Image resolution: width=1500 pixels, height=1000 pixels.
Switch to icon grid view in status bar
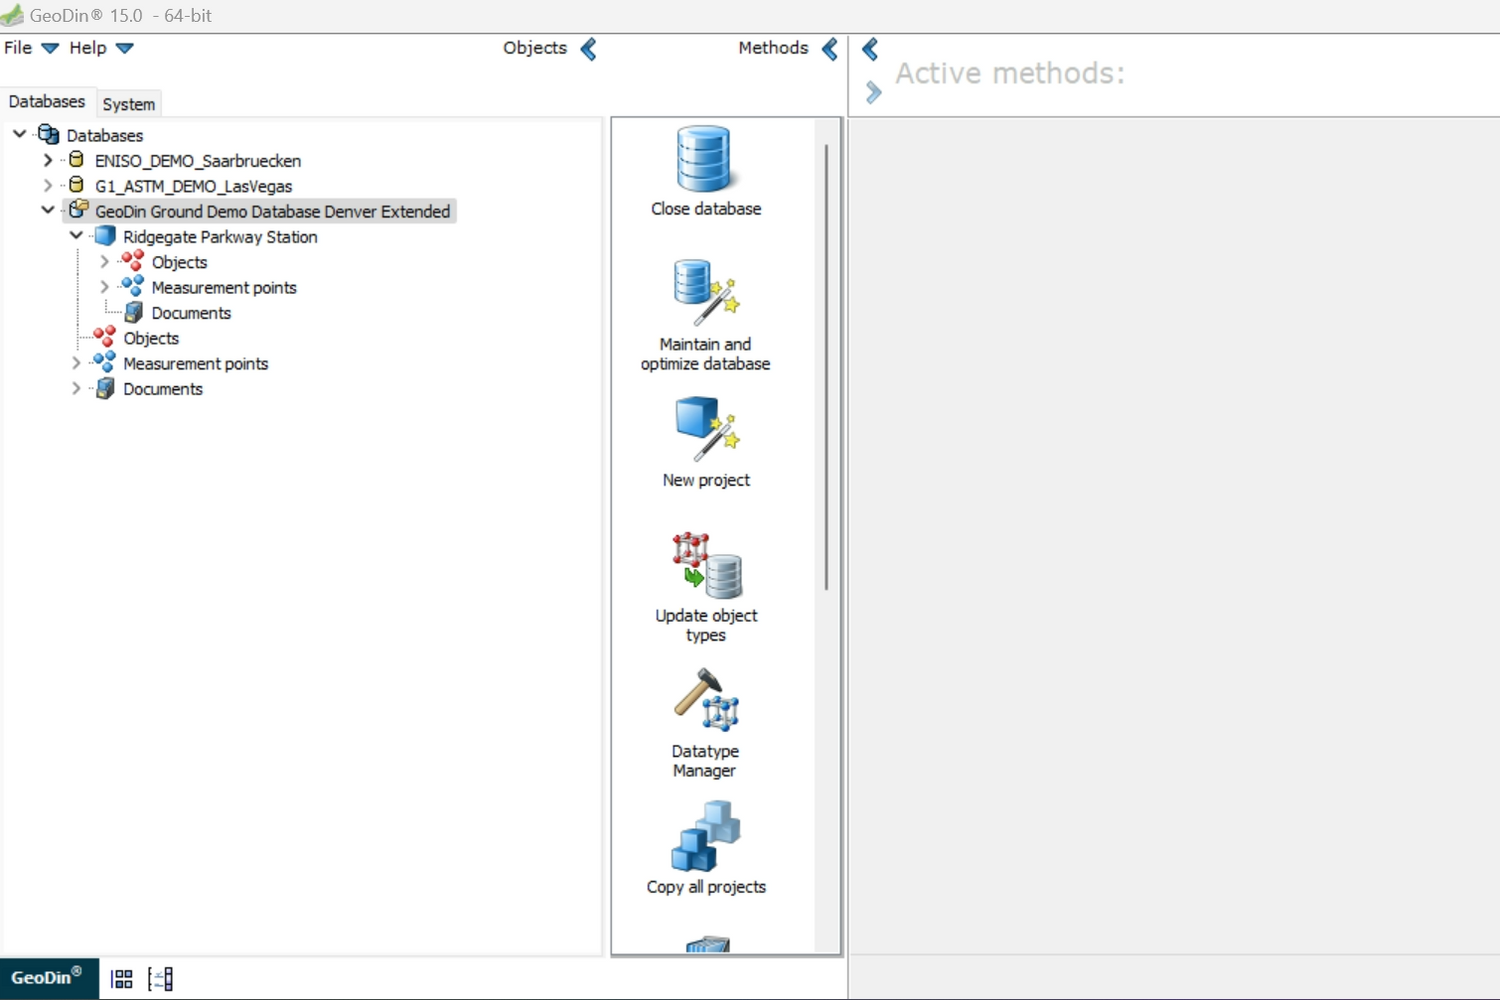pos(122,979)
